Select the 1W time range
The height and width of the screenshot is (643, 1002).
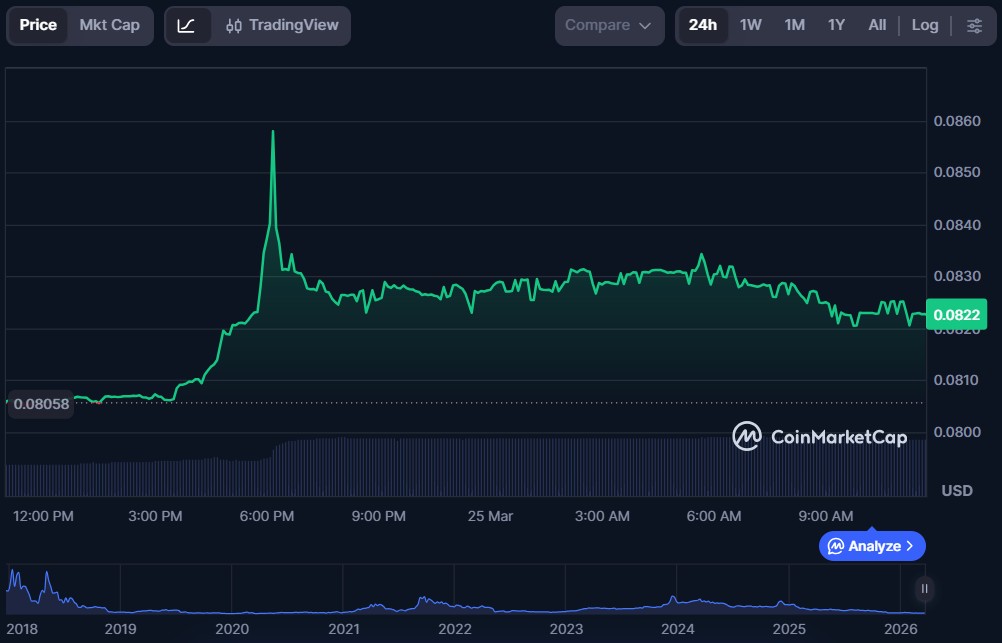(750, 25)
